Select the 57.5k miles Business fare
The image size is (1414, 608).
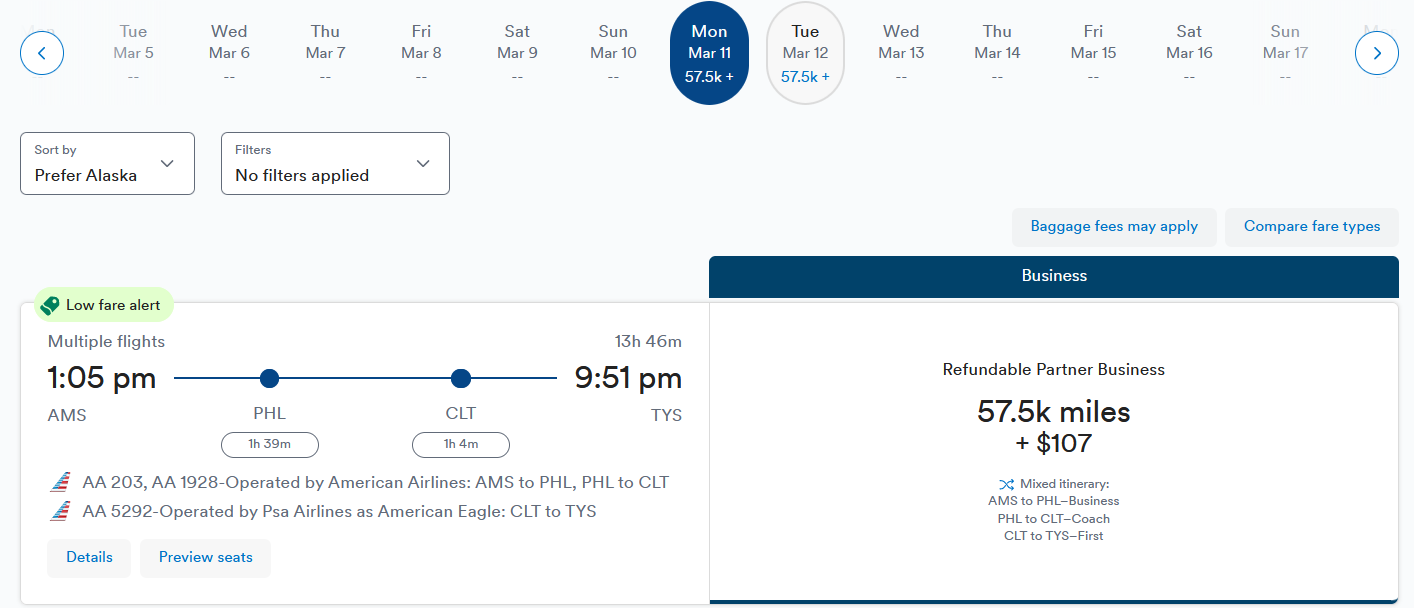1053,425
